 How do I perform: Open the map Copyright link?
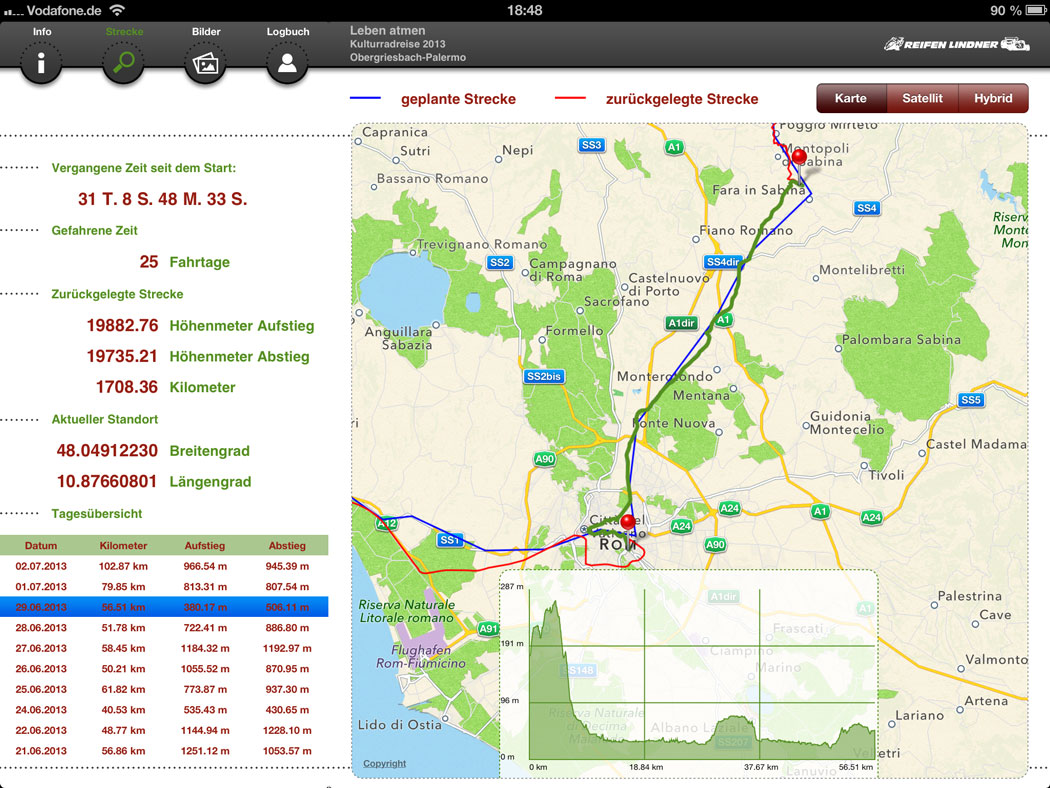click(x=384, y=763)
